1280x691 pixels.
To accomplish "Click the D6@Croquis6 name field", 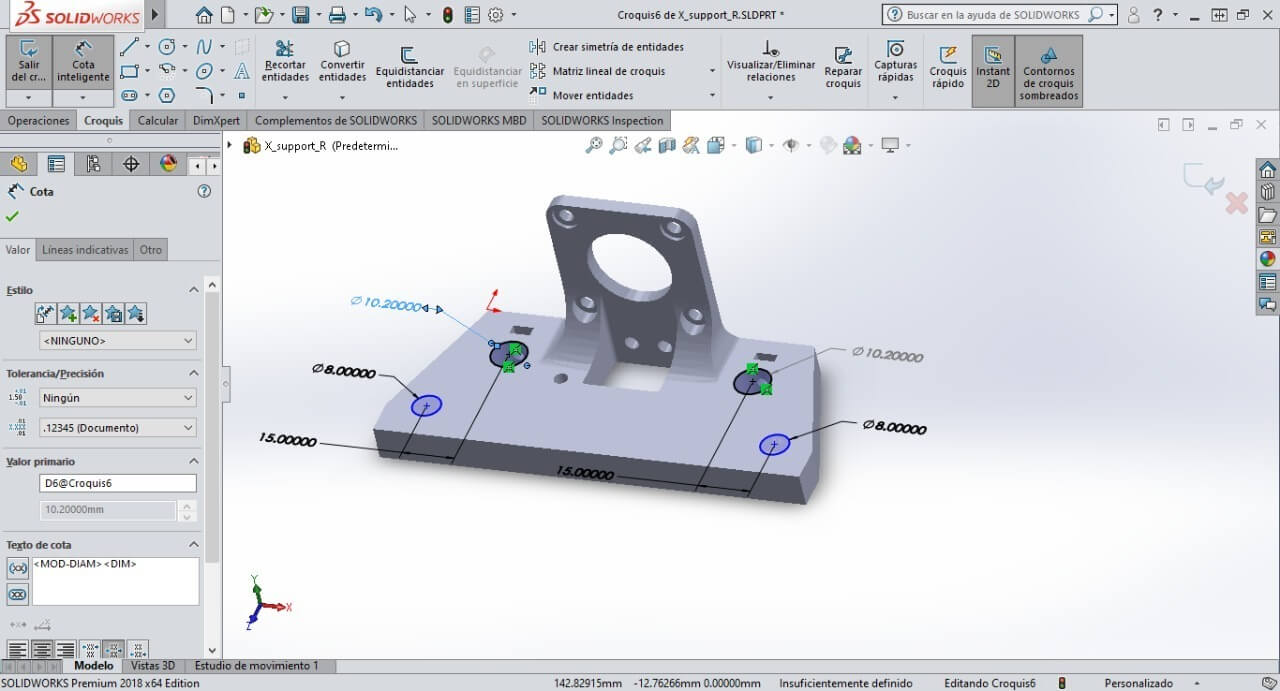I will coord(117,483).
